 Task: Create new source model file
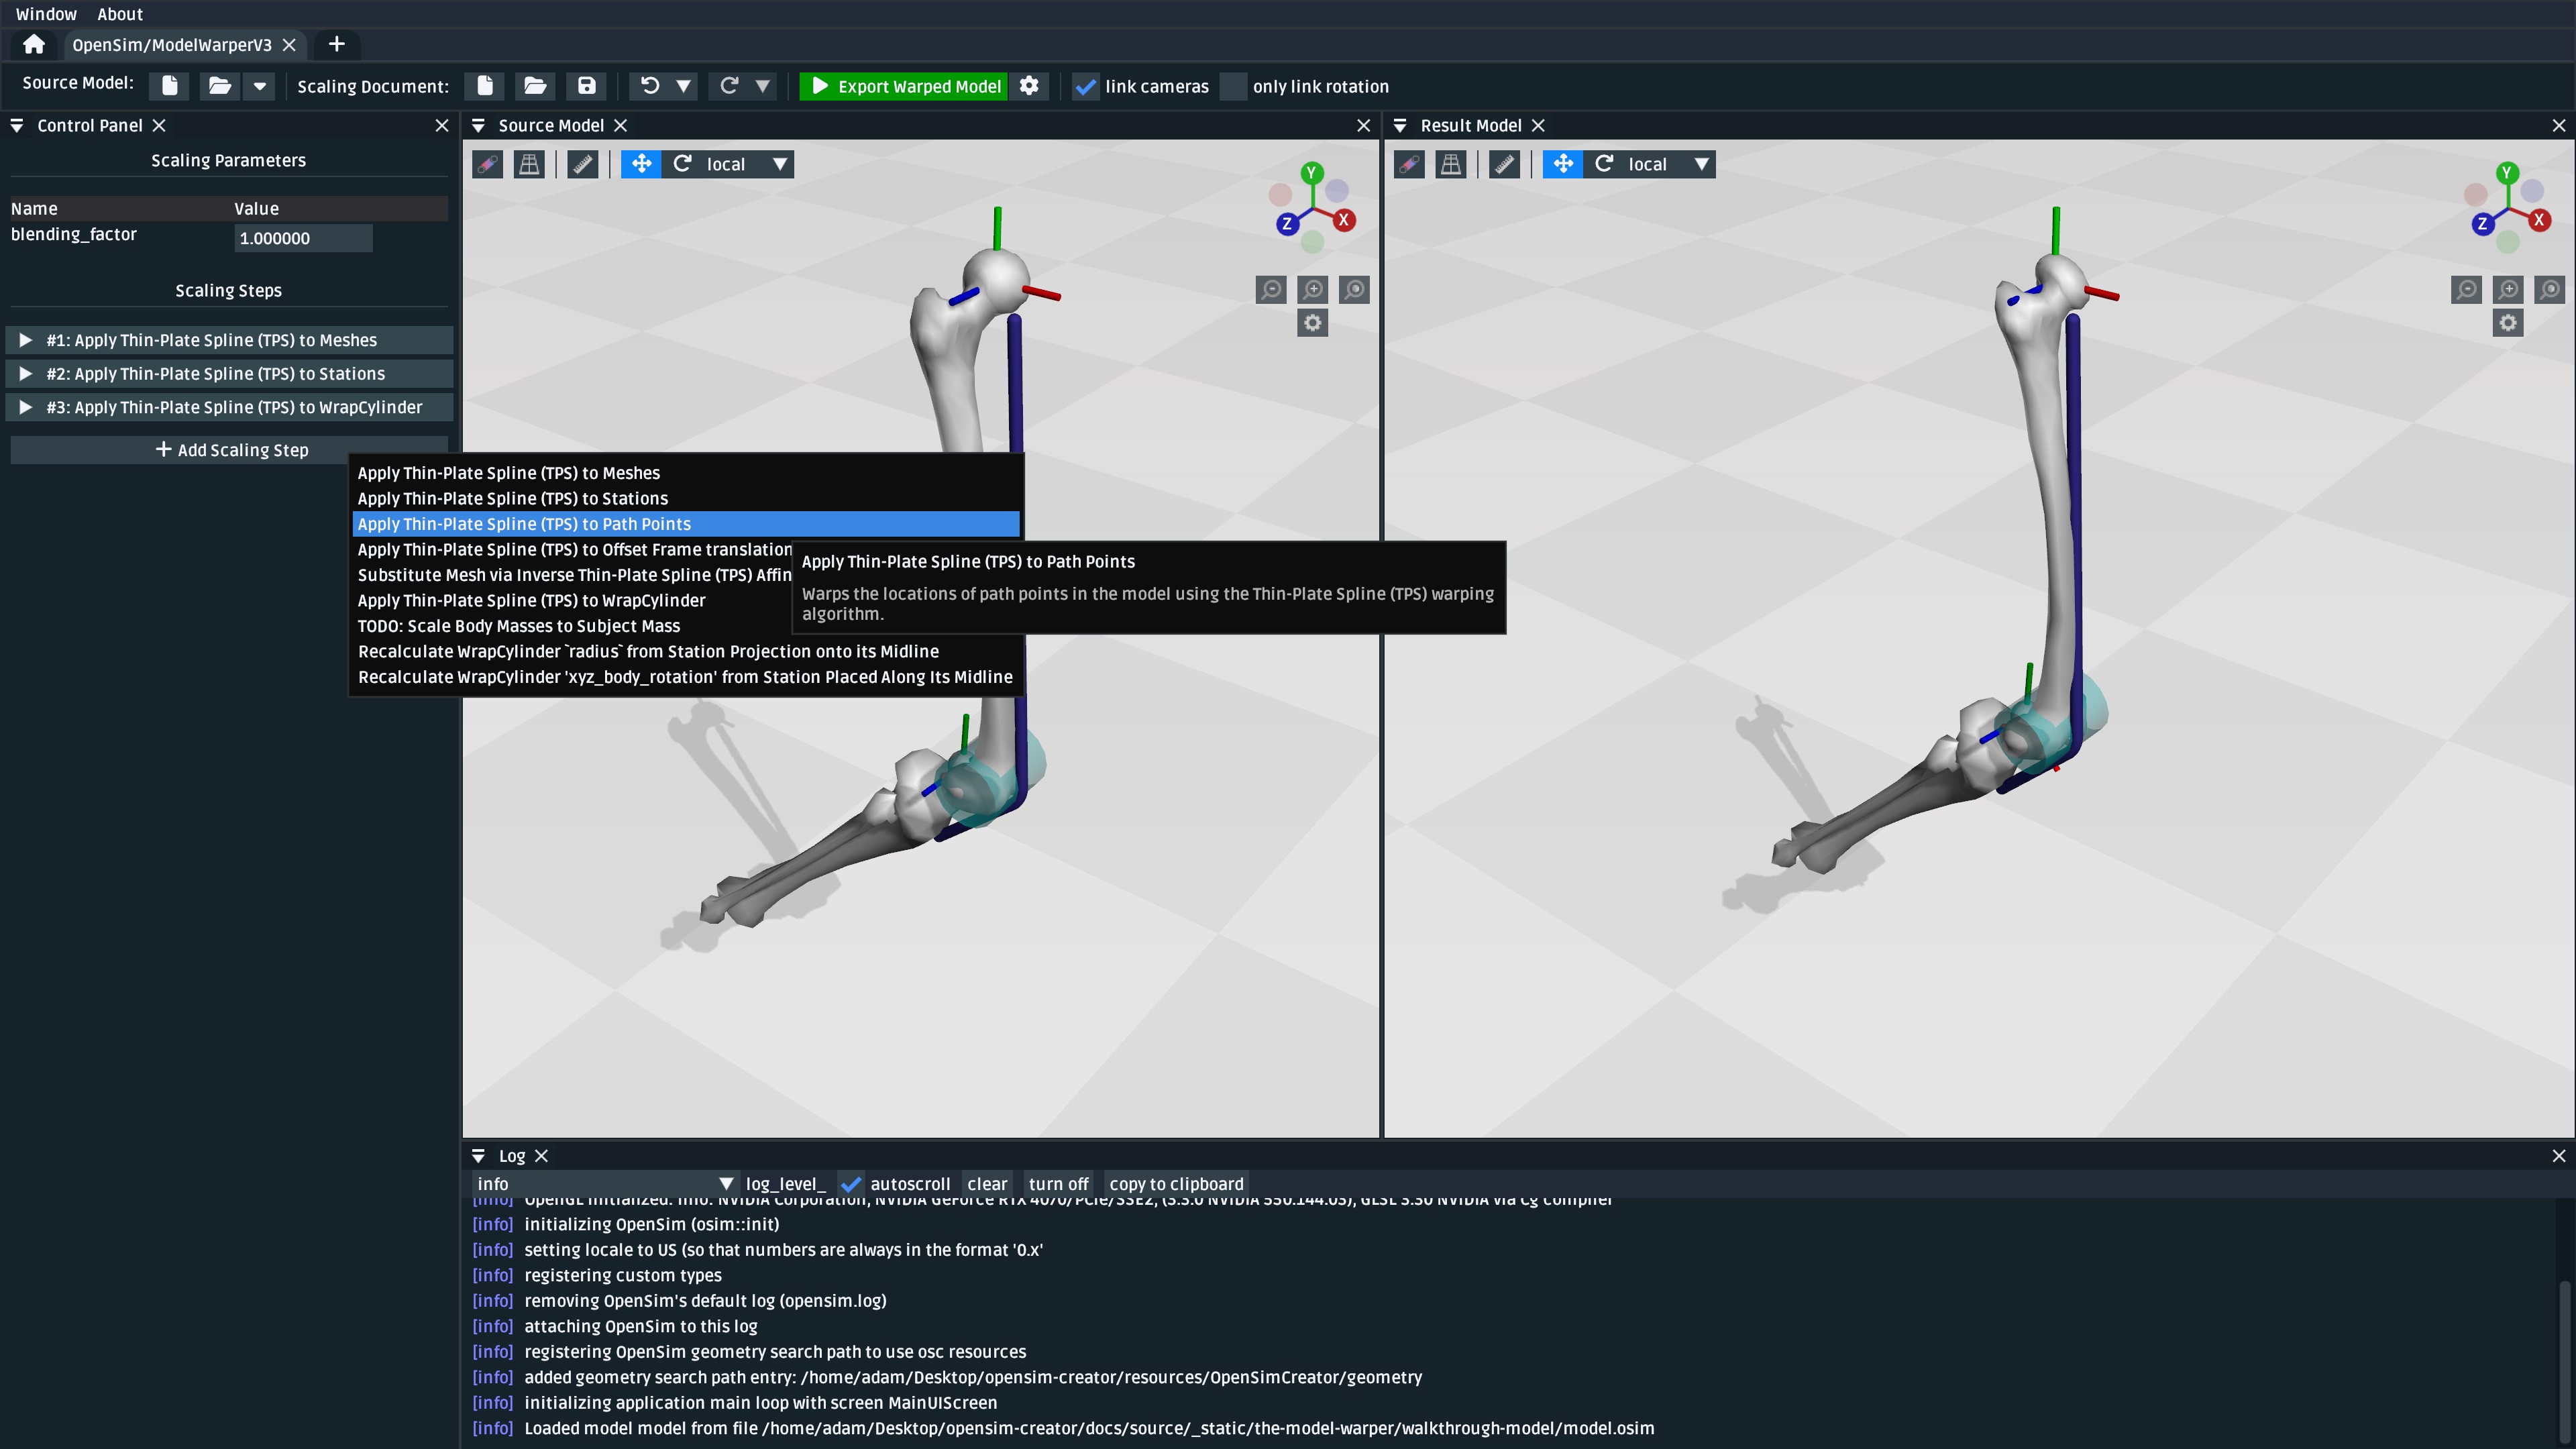coord(170,86)
